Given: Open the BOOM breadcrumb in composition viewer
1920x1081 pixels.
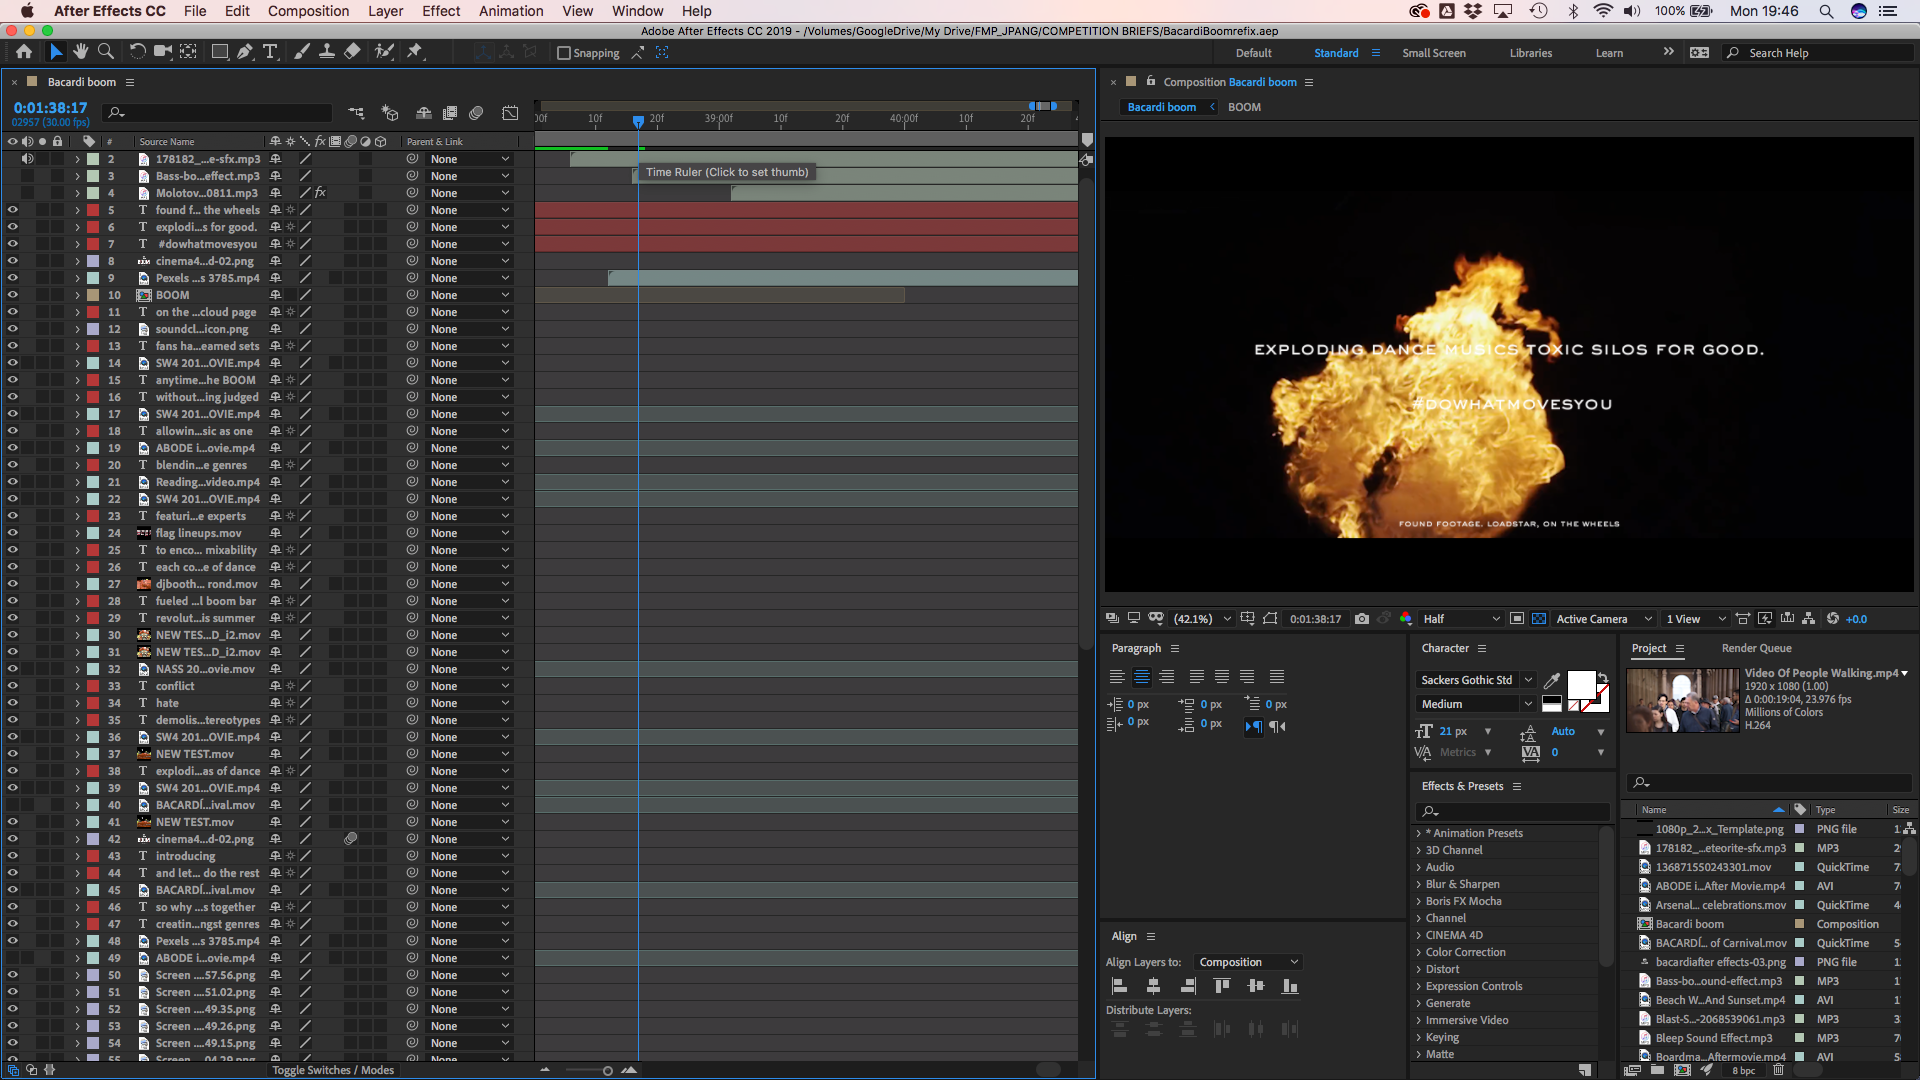Looking at the screenshot, I should coord(1244,107).
